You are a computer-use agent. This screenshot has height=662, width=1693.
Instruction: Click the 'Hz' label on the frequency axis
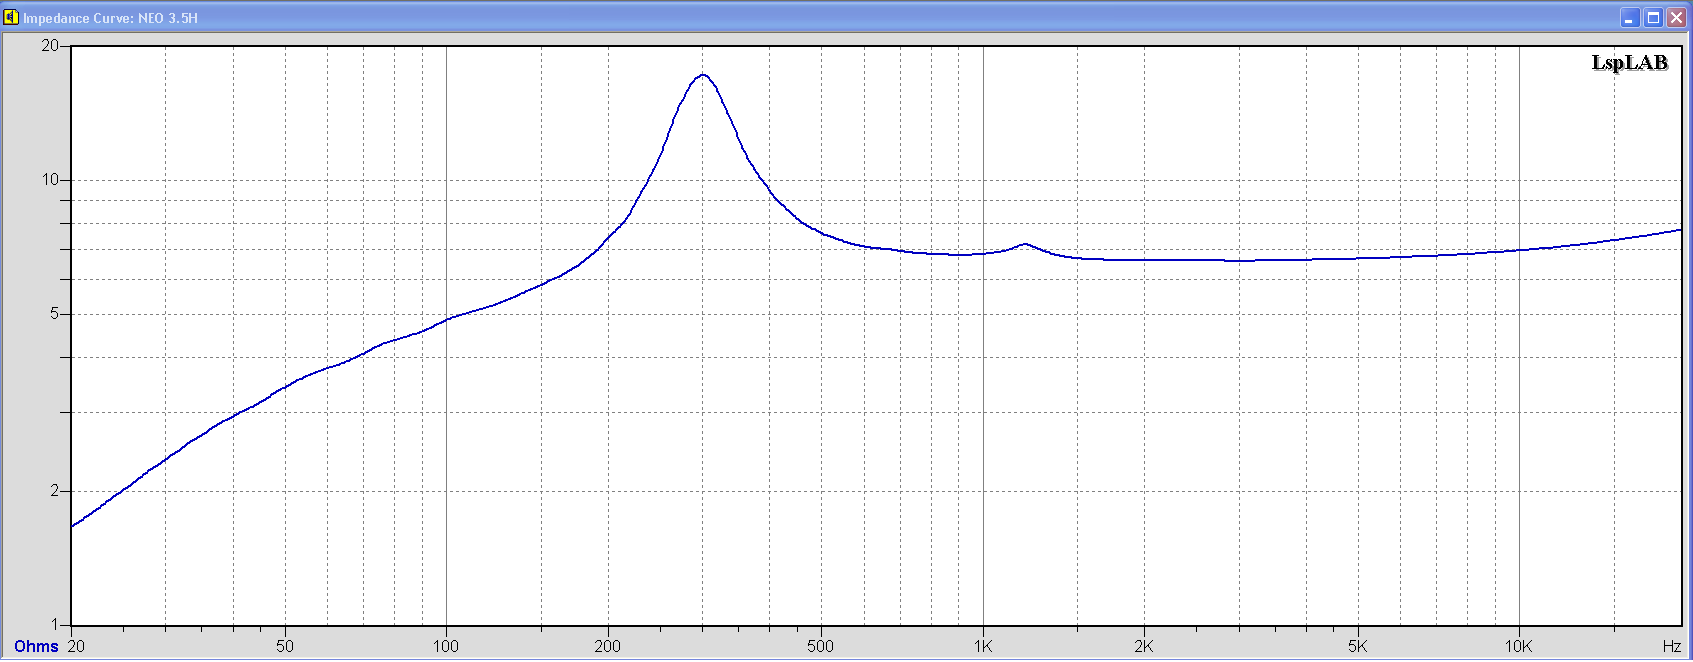coord(1671,646)
